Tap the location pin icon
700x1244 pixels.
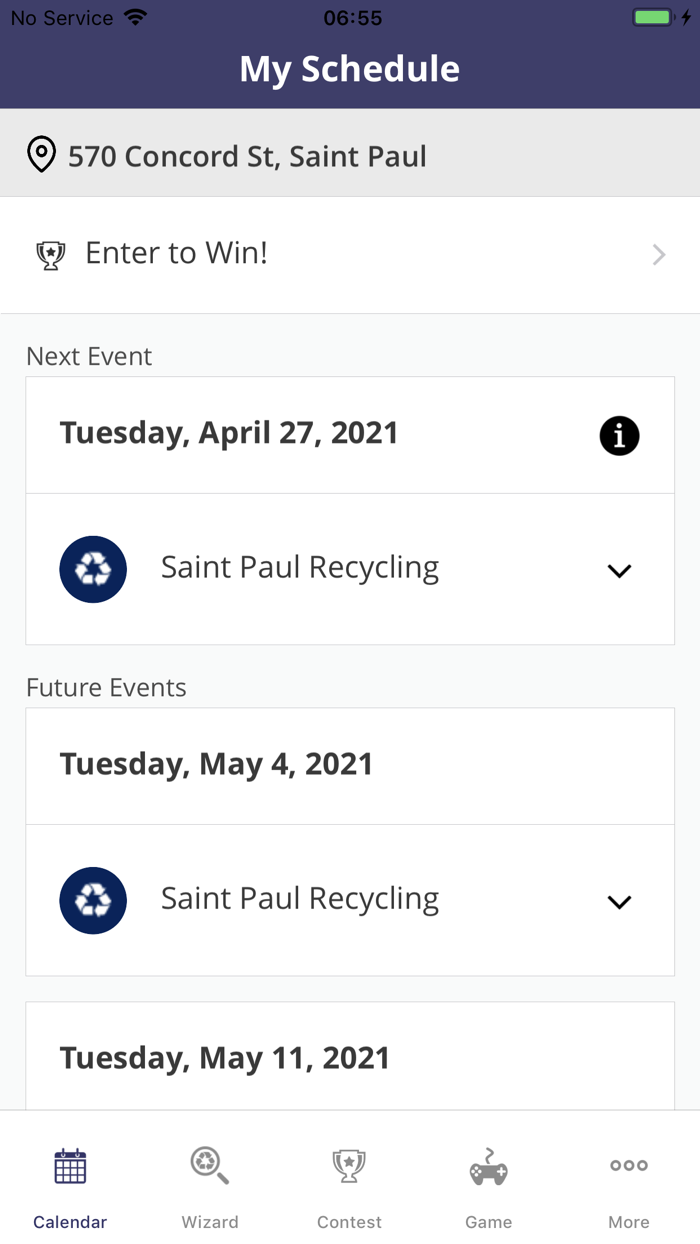click(x=41, y=153)
